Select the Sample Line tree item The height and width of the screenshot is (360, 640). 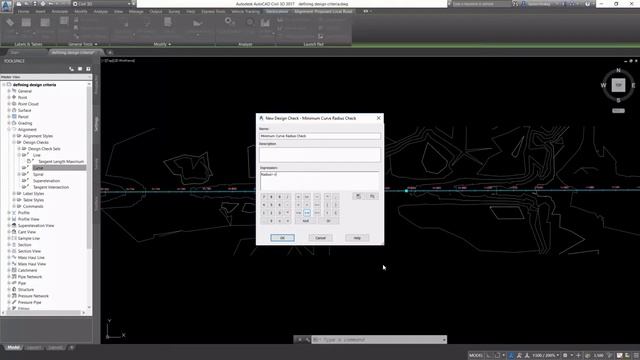(x=29, y=238)
